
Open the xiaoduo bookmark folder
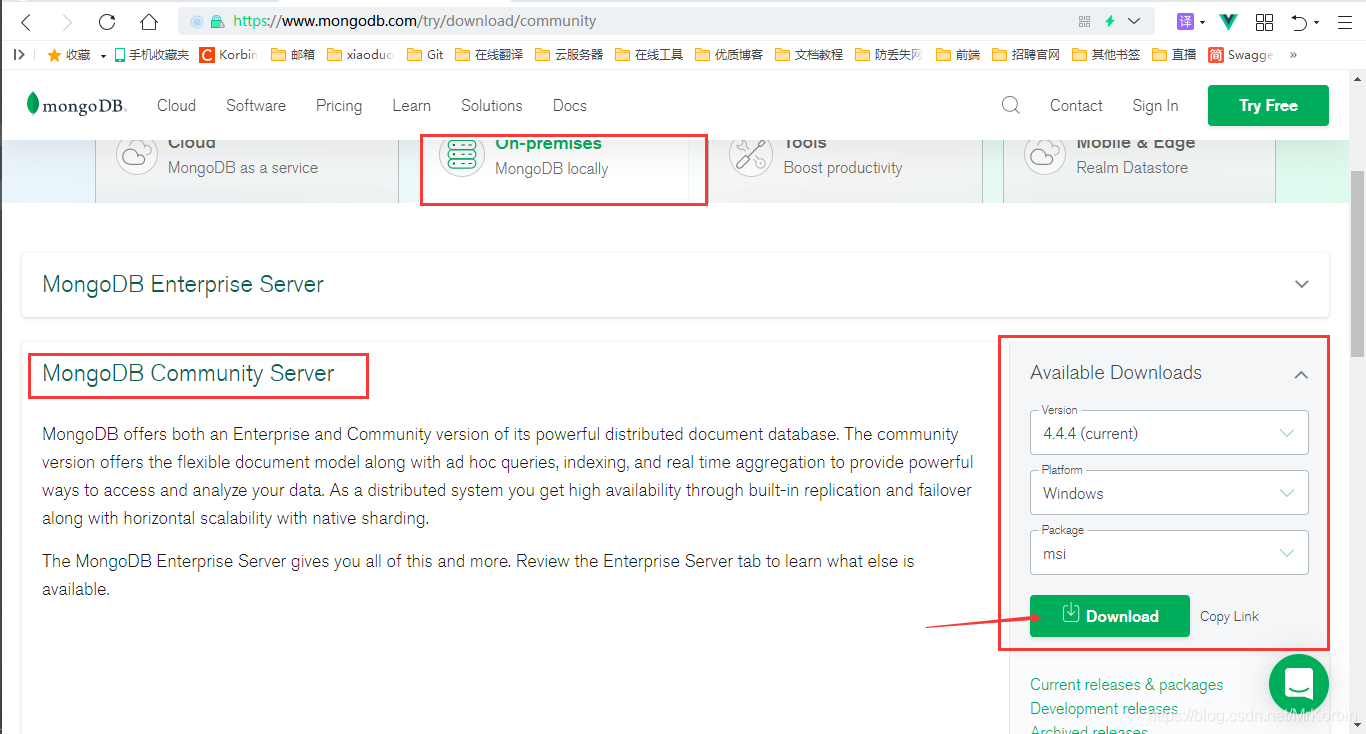[360, 55]
